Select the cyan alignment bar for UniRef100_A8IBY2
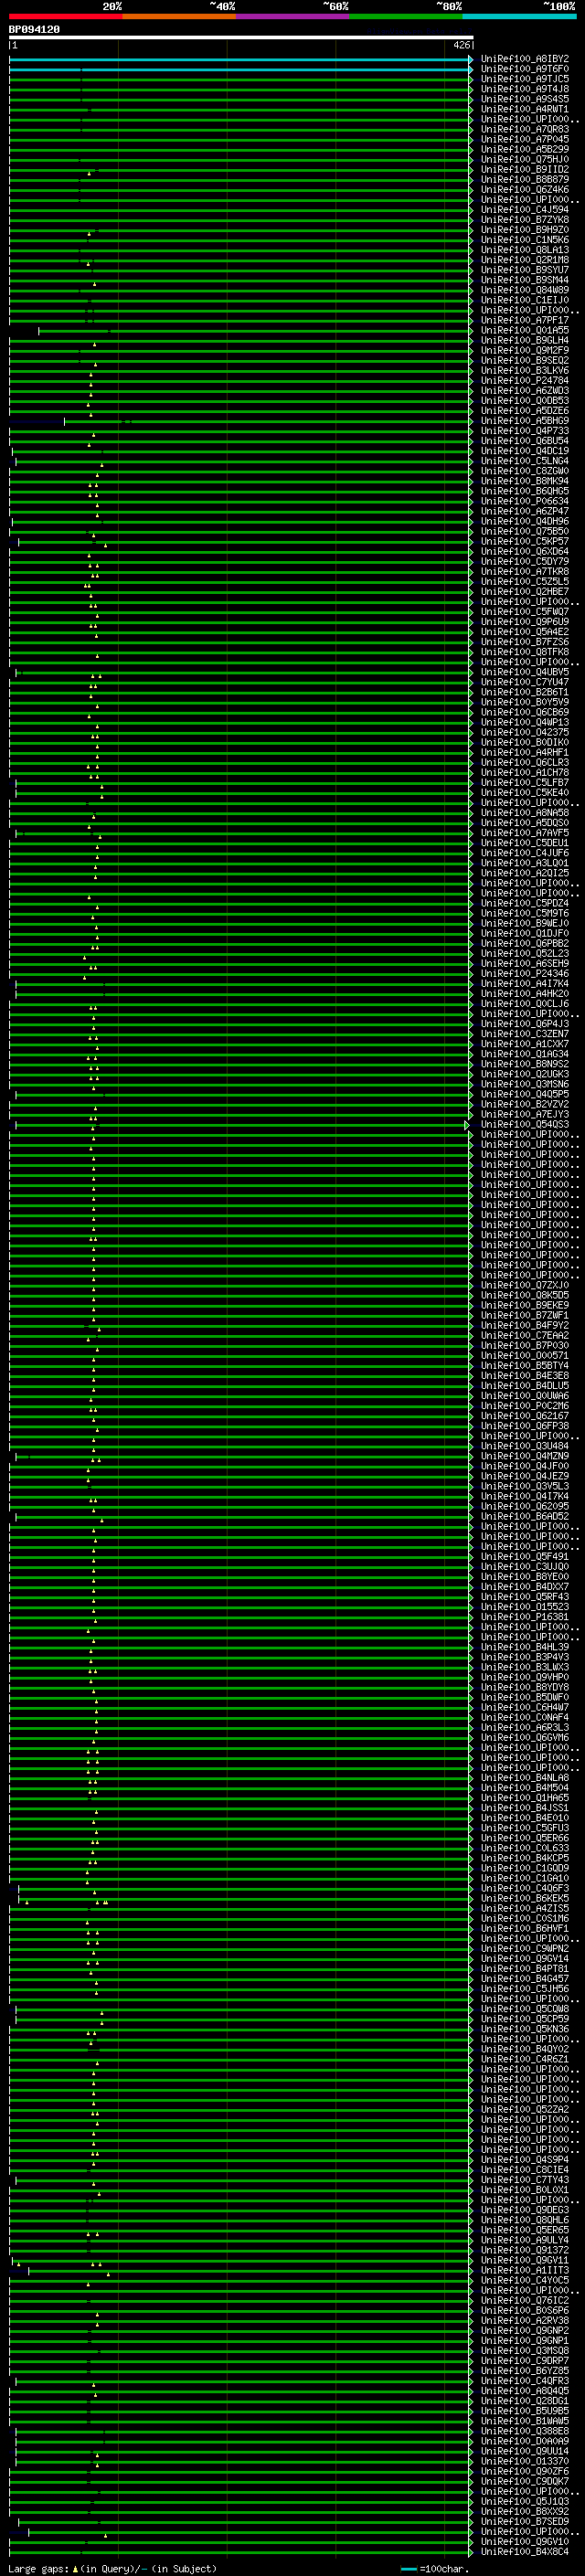This screenshot has width=585, height=2576. point(241,59)
